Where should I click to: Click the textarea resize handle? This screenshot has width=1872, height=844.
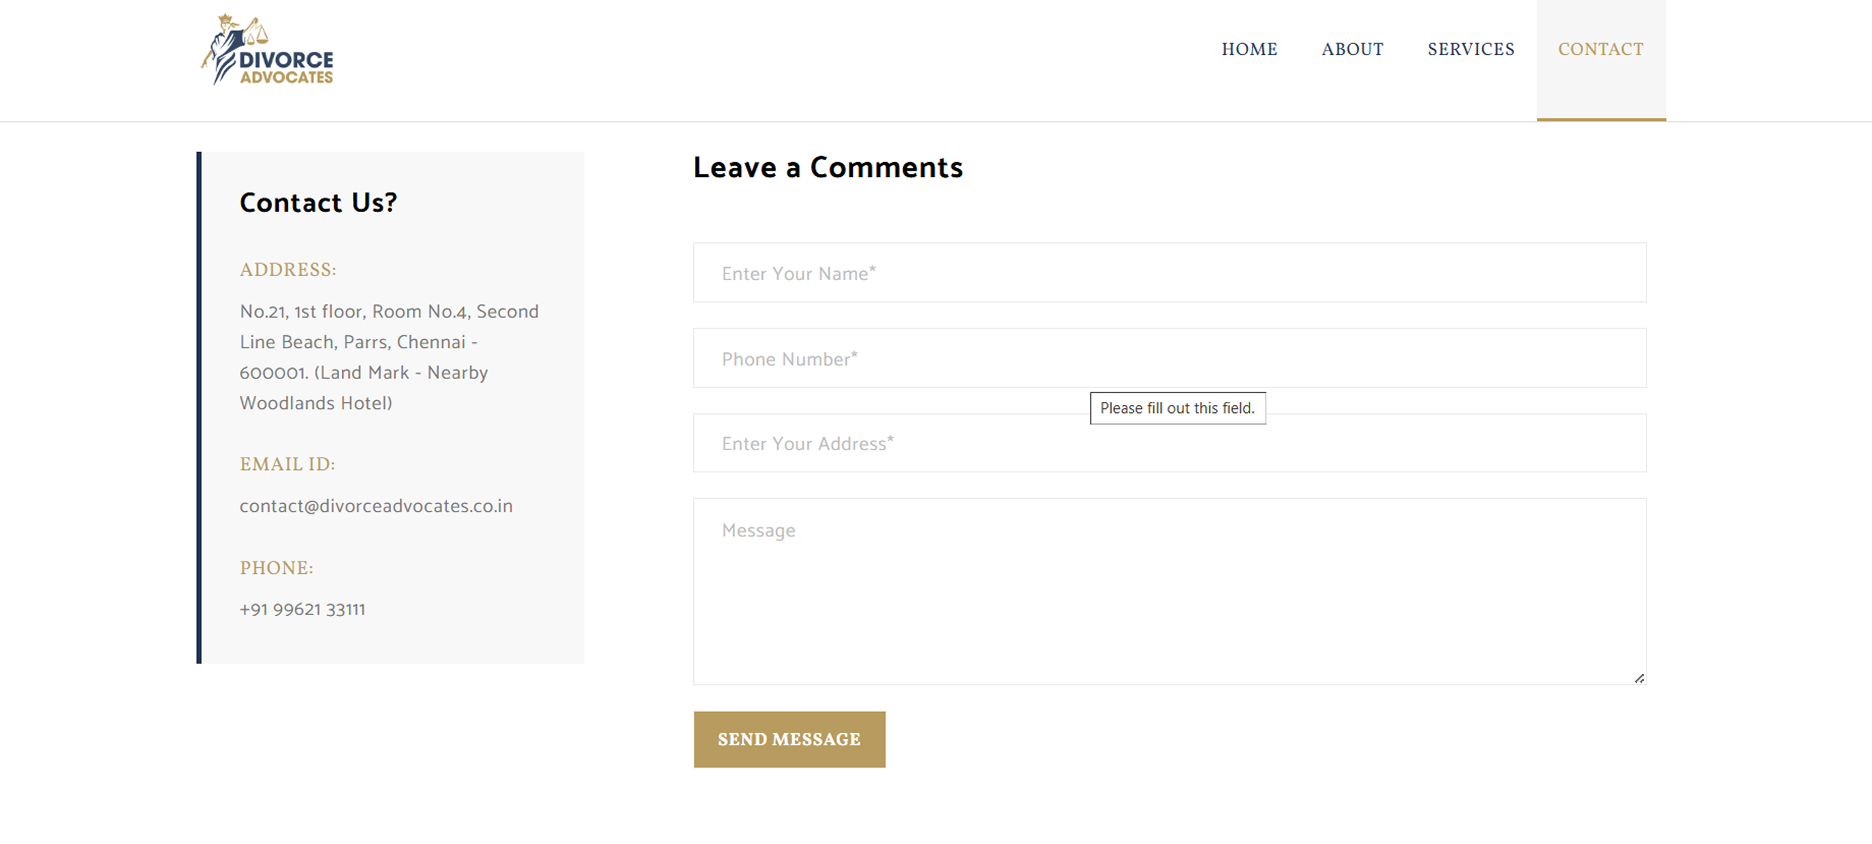tap(1639, 678)
